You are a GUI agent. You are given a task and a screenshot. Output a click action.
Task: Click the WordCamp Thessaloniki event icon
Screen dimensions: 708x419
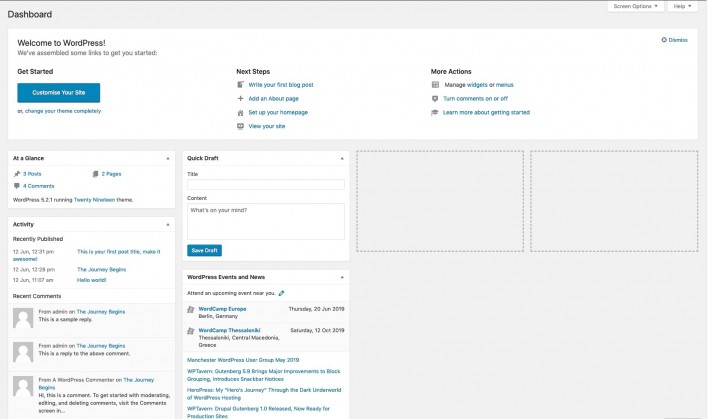(191, 331)
